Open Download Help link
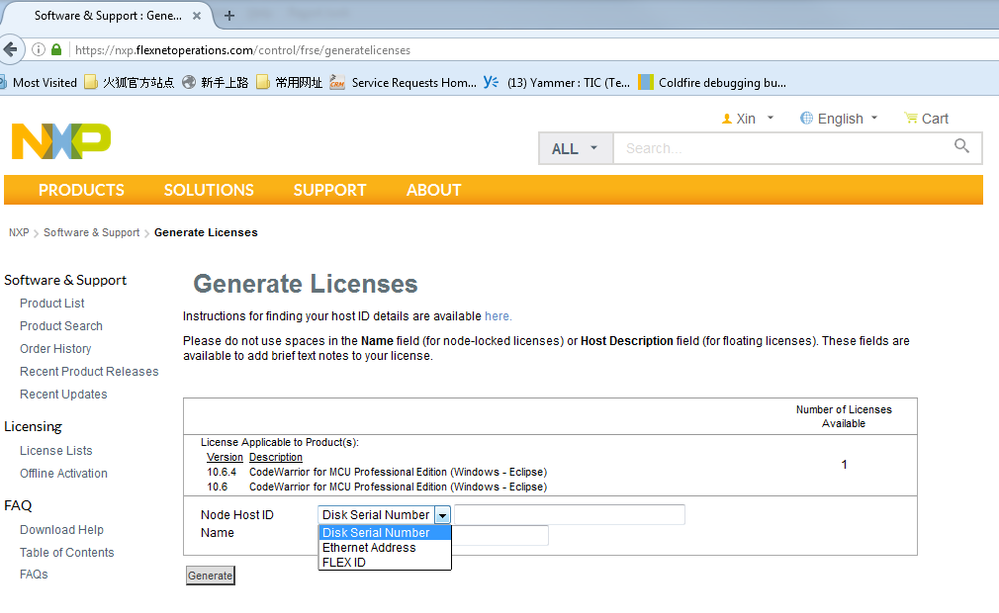The width and height of the screenshot is (999, 613). click(x=62, y=530)
